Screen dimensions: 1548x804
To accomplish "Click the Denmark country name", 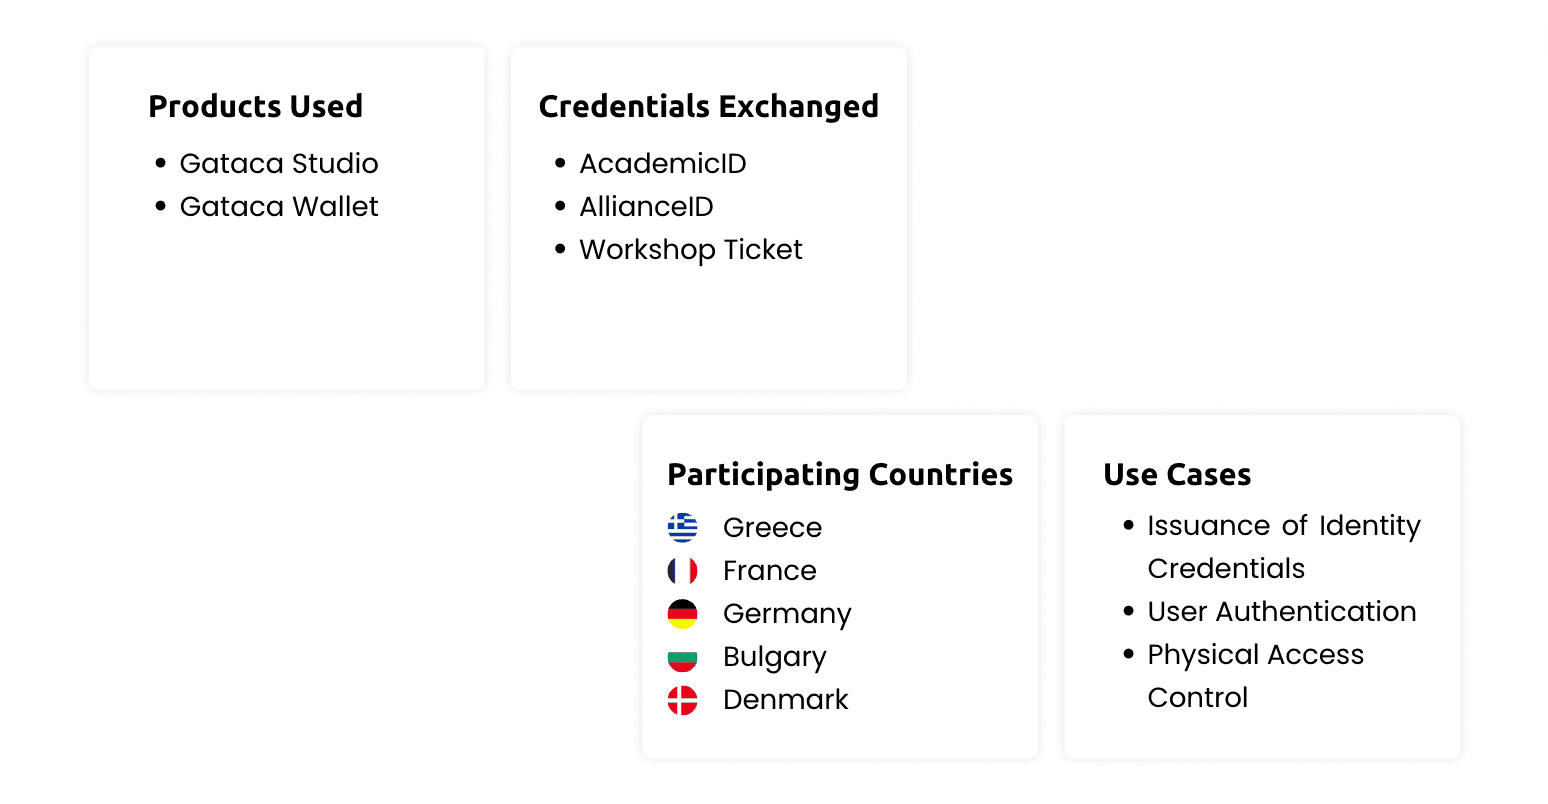I will 785,700.
